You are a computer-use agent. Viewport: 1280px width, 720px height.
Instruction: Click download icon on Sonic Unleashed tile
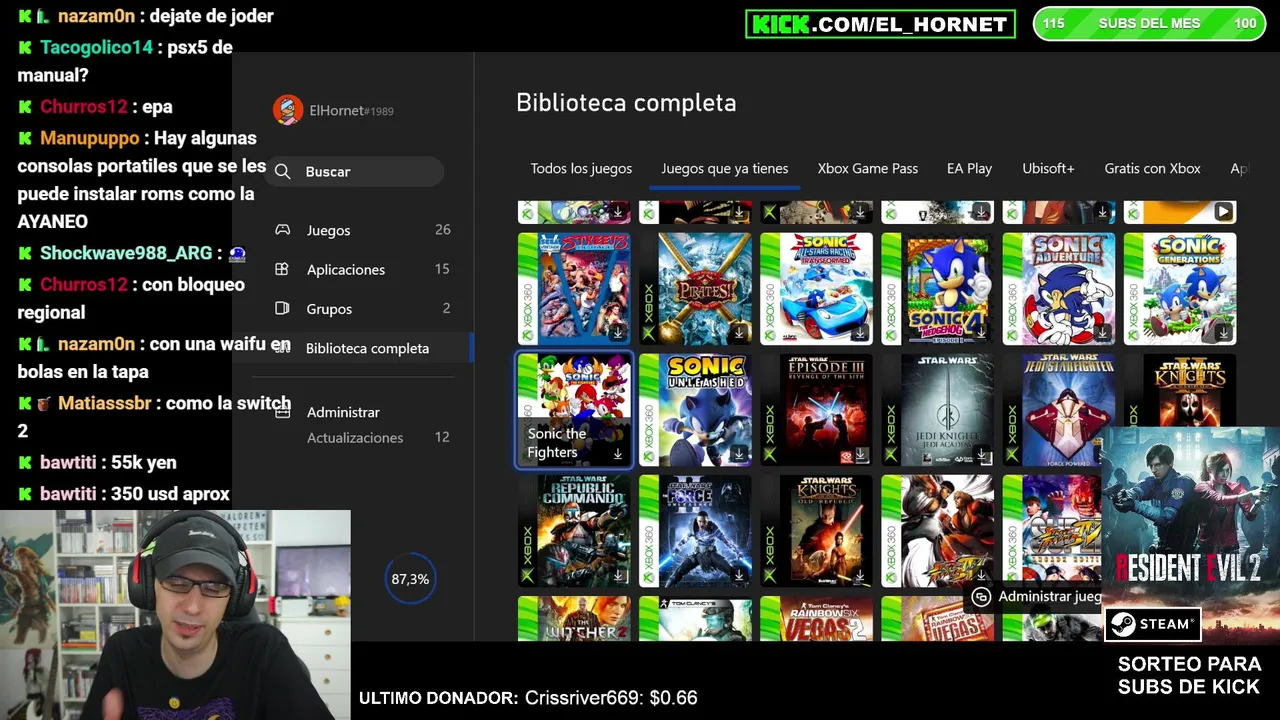pyautogui.click(x=738, y=454)
